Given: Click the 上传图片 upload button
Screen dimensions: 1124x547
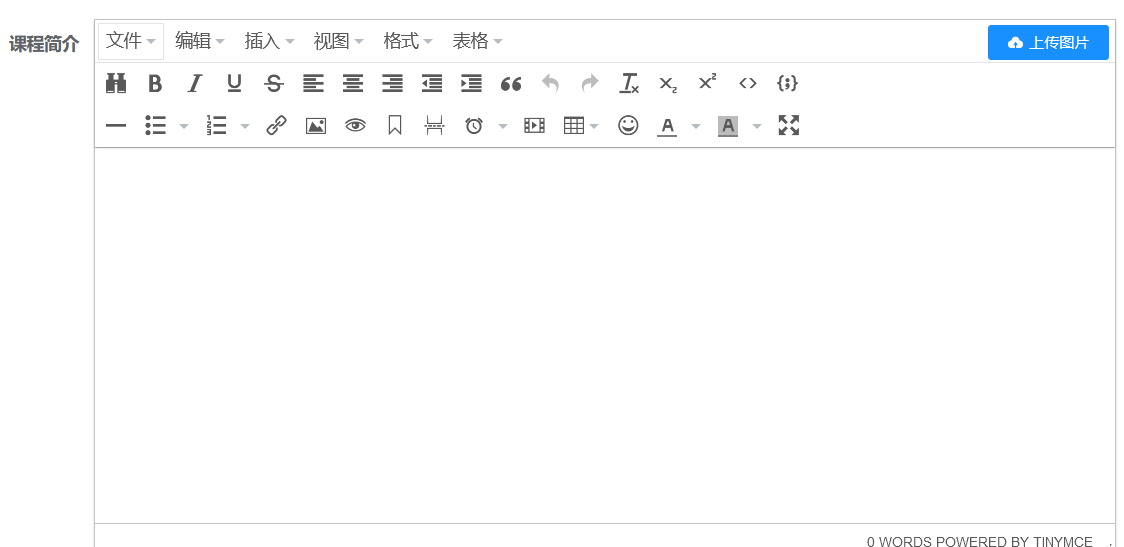Looking at the screenshot, I should coord(1048,42).
